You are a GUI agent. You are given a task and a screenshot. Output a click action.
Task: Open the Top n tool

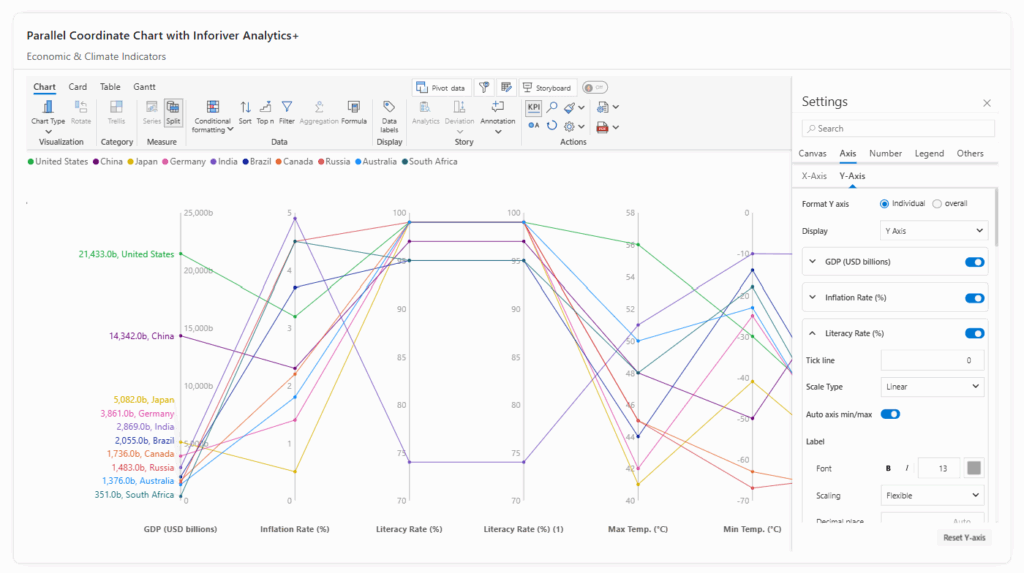coord(265,112)
